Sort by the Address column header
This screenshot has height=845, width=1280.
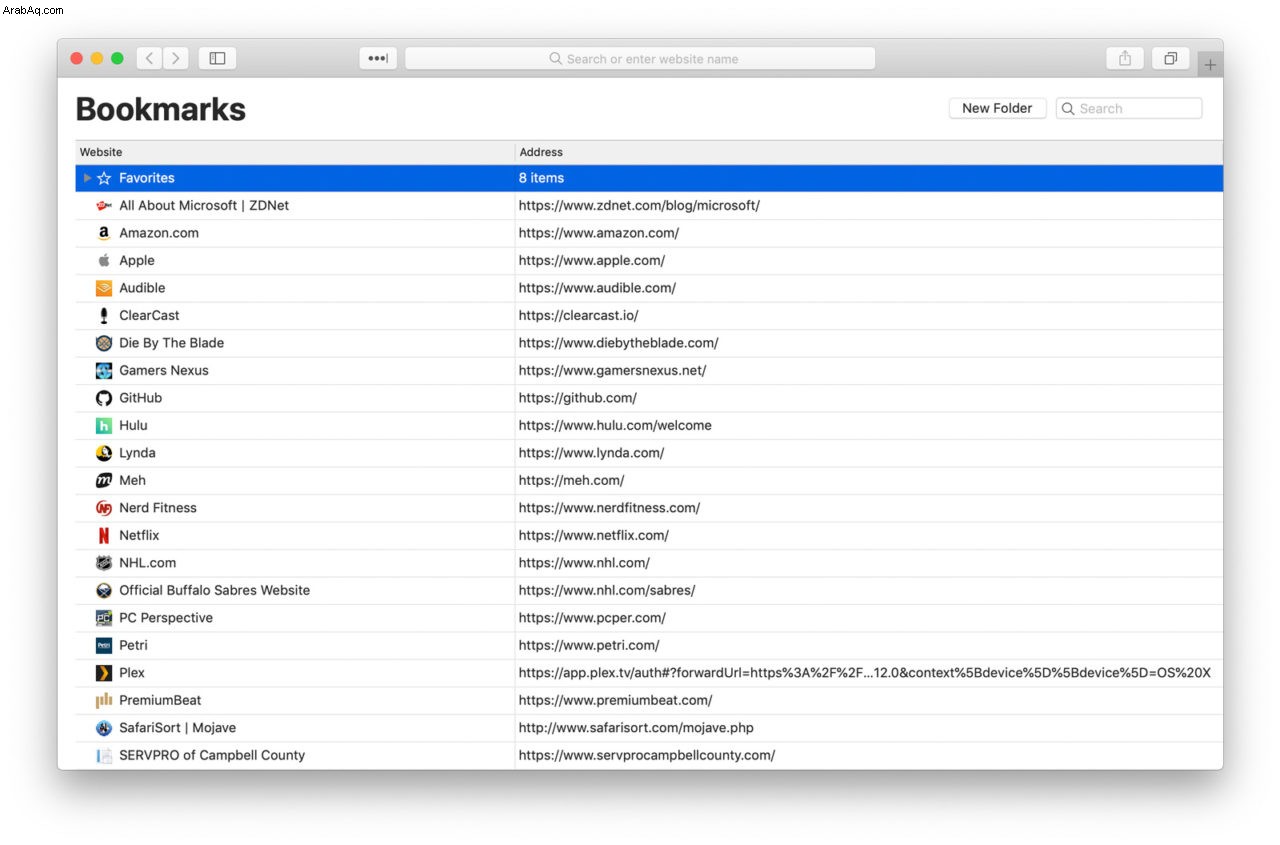[869, 152]
